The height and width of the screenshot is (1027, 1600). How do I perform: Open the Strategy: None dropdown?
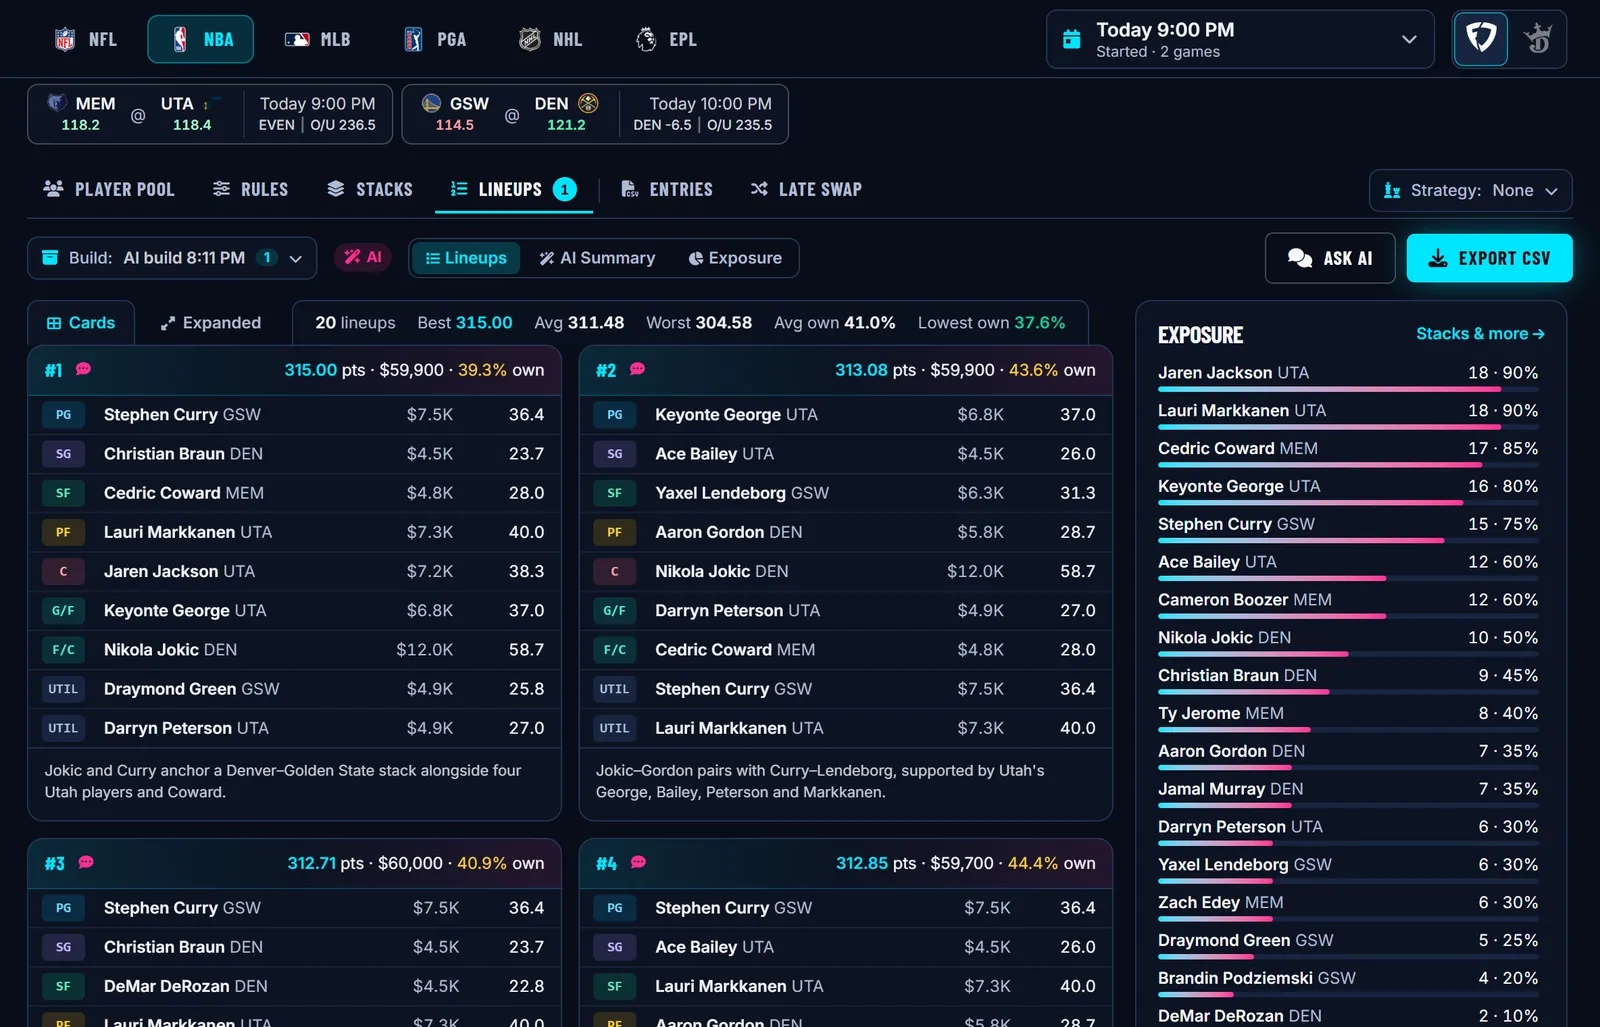pyautogui.click(x=1470, y=190)
